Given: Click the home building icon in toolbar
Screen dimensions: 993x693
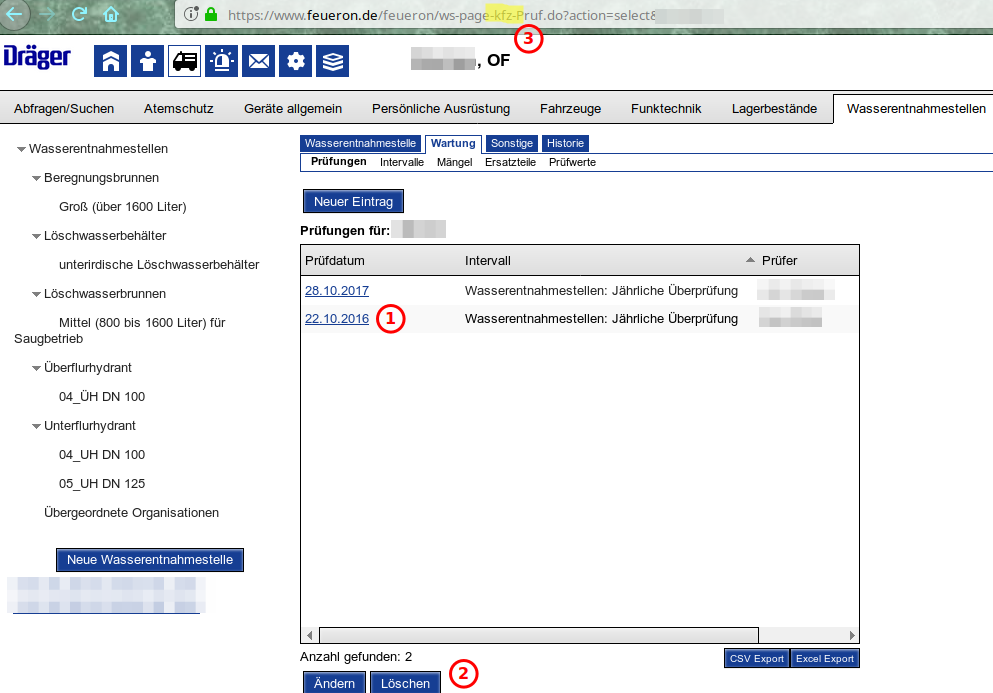Looking at the screenshot, I should 110,61.
